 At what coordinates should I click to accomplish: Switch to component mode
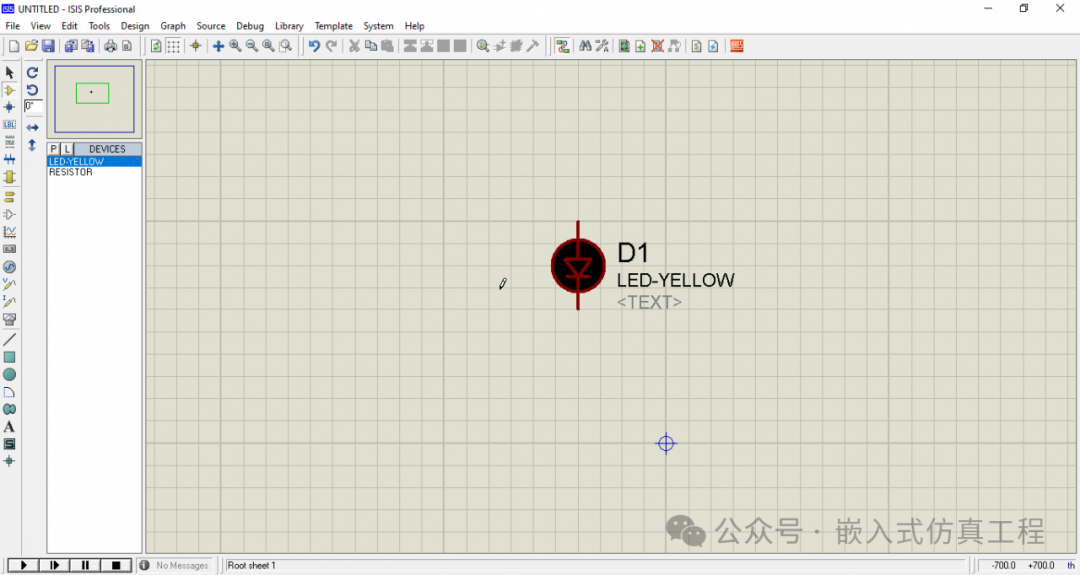(x=10, y=90)
